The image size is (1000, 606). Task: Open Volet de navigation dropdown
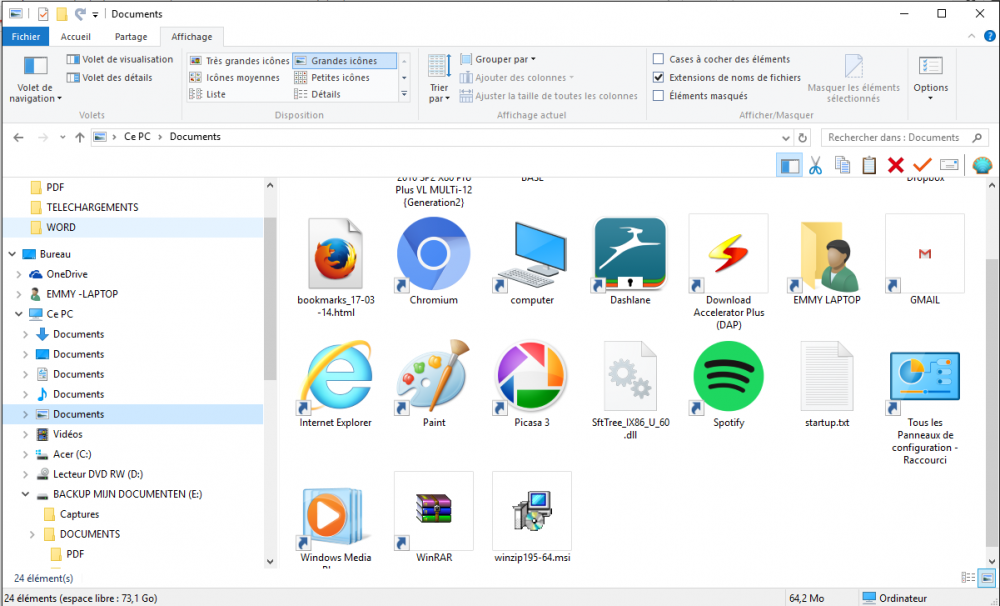35,79
